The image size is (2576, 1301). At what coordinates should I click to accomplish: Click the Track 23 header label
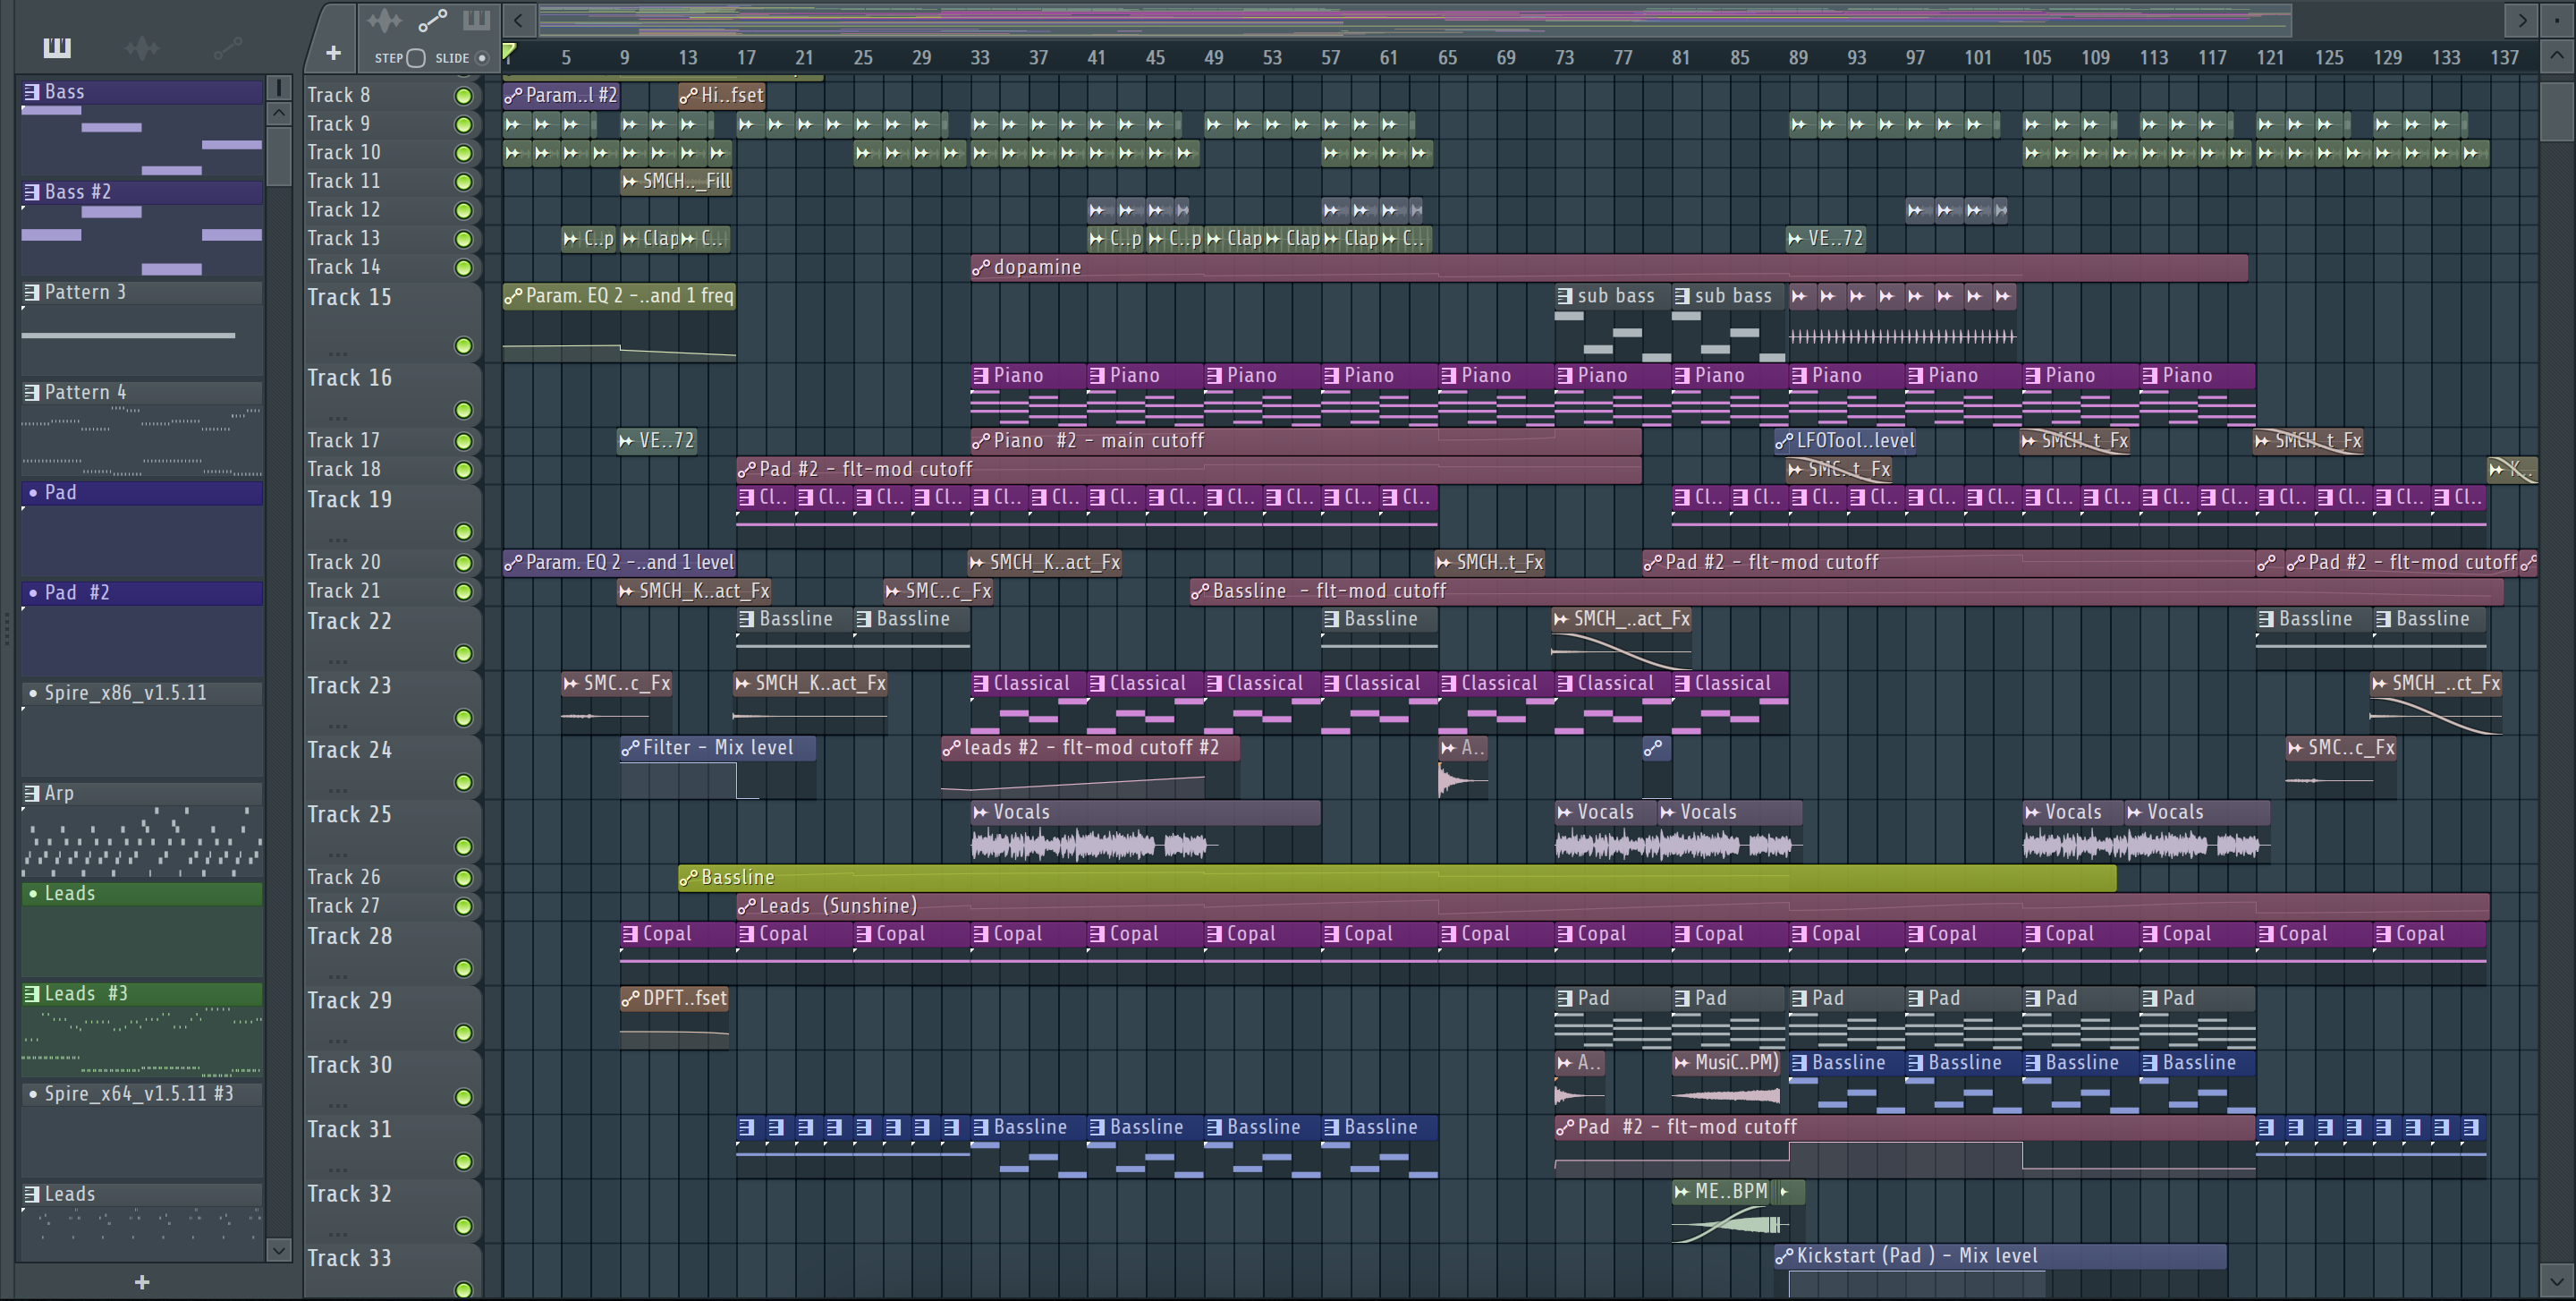point(349,685)
